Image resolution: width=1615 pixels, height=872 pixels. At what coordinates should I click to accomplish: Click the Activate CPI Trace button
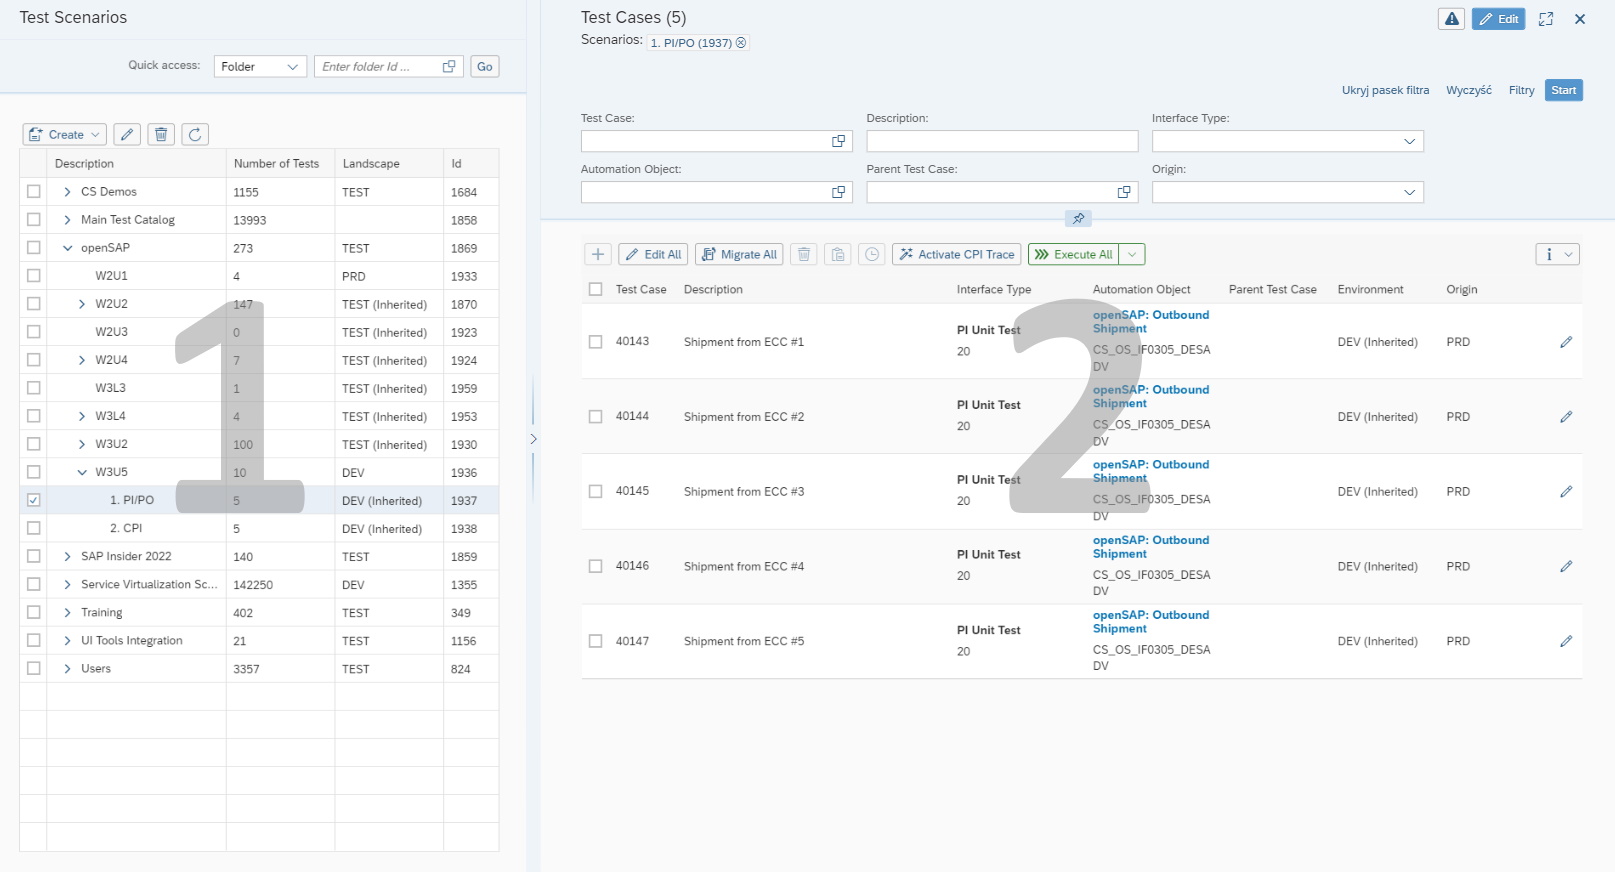click(956, 254)
